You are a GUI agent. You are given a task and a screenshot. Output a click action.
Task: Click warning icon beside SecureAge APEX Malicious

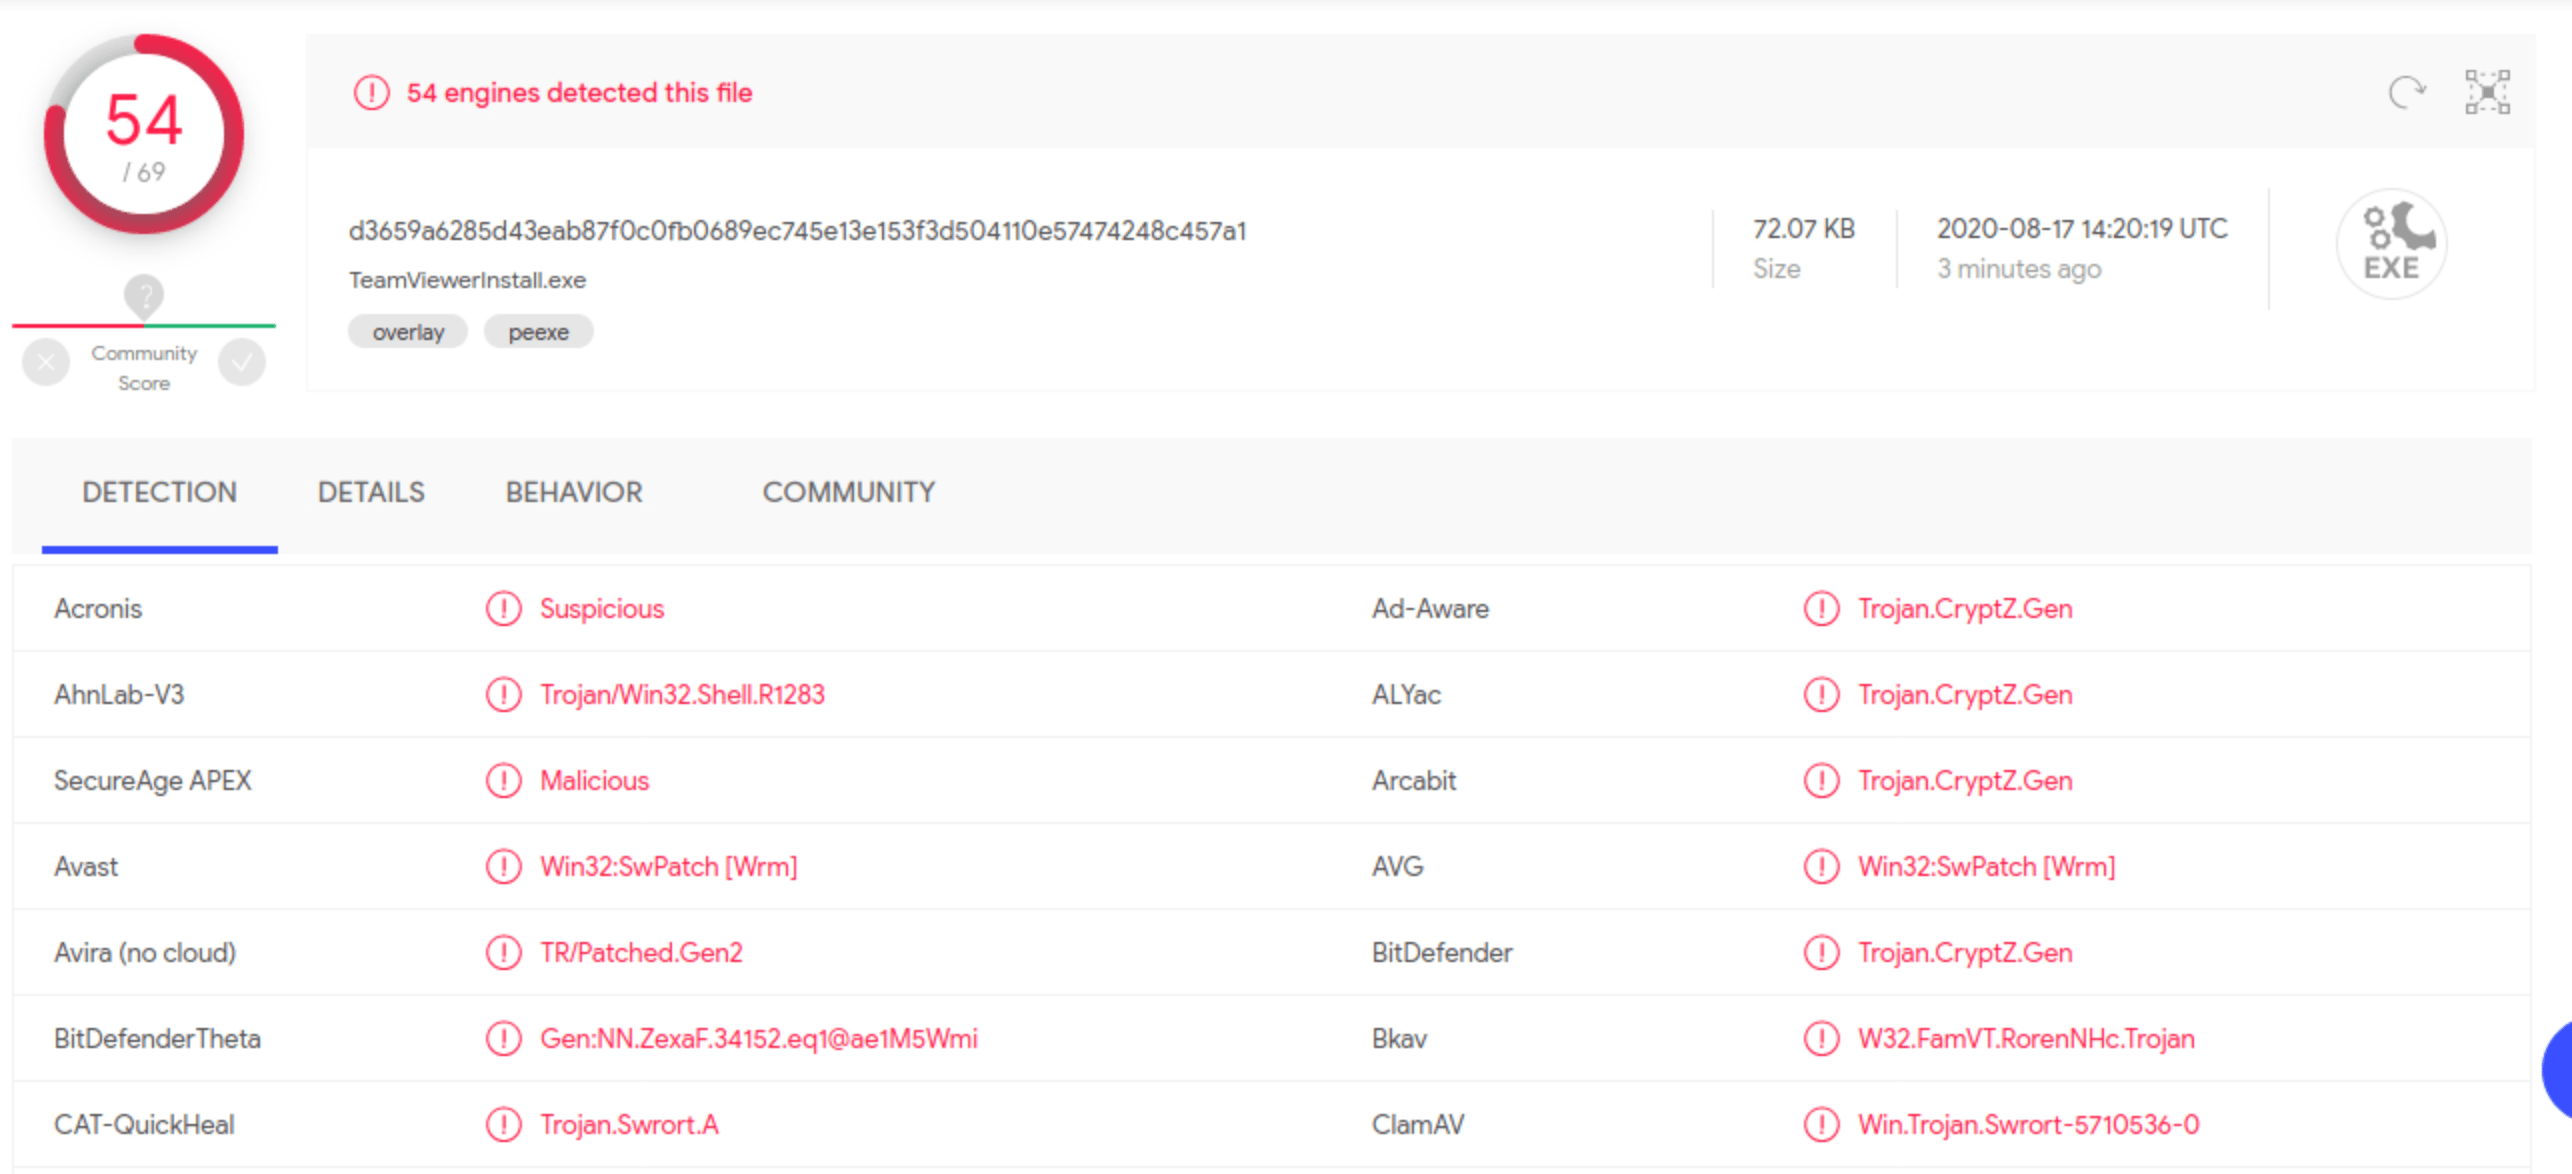[x=503, y=781]
